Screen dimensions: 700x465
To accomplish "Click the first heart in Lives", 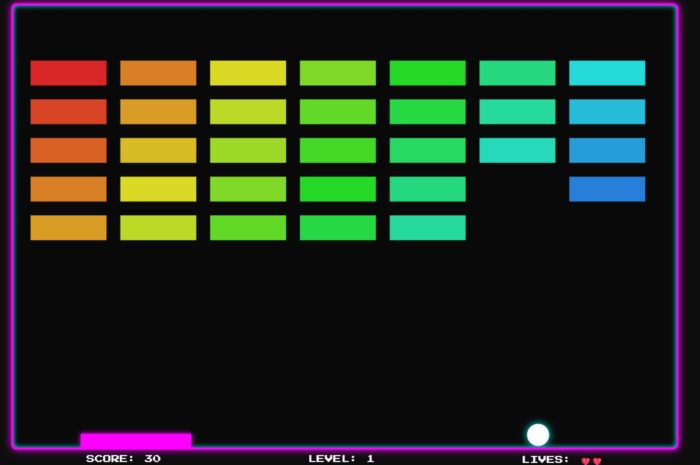I will [x=586, y=461].
